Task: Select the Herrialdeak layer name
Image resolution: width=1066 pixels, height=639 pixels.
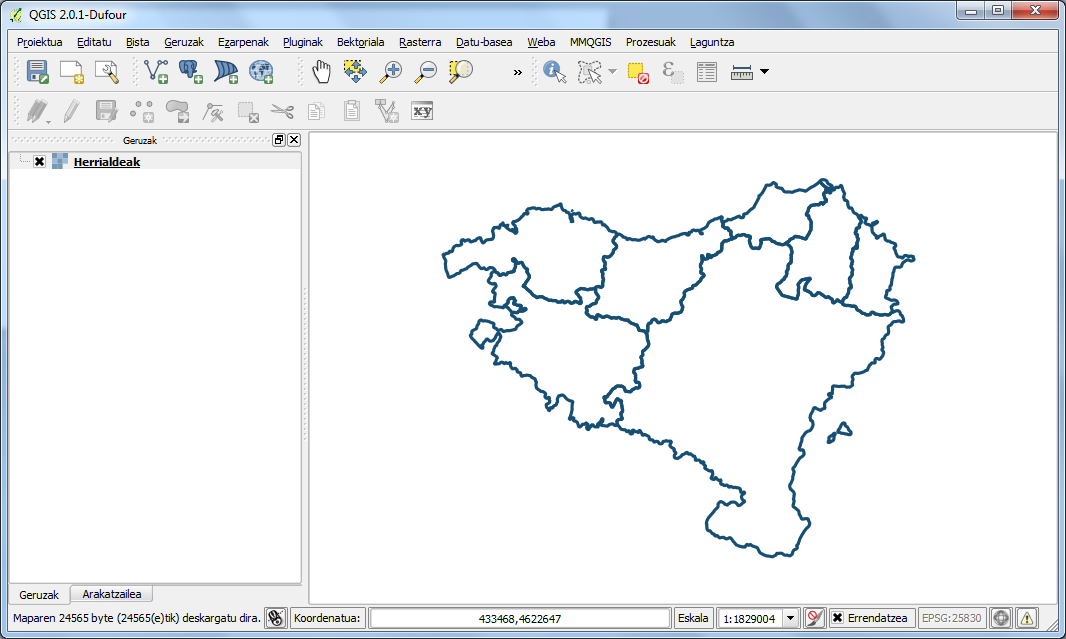Action: click(x=107, y=162)
